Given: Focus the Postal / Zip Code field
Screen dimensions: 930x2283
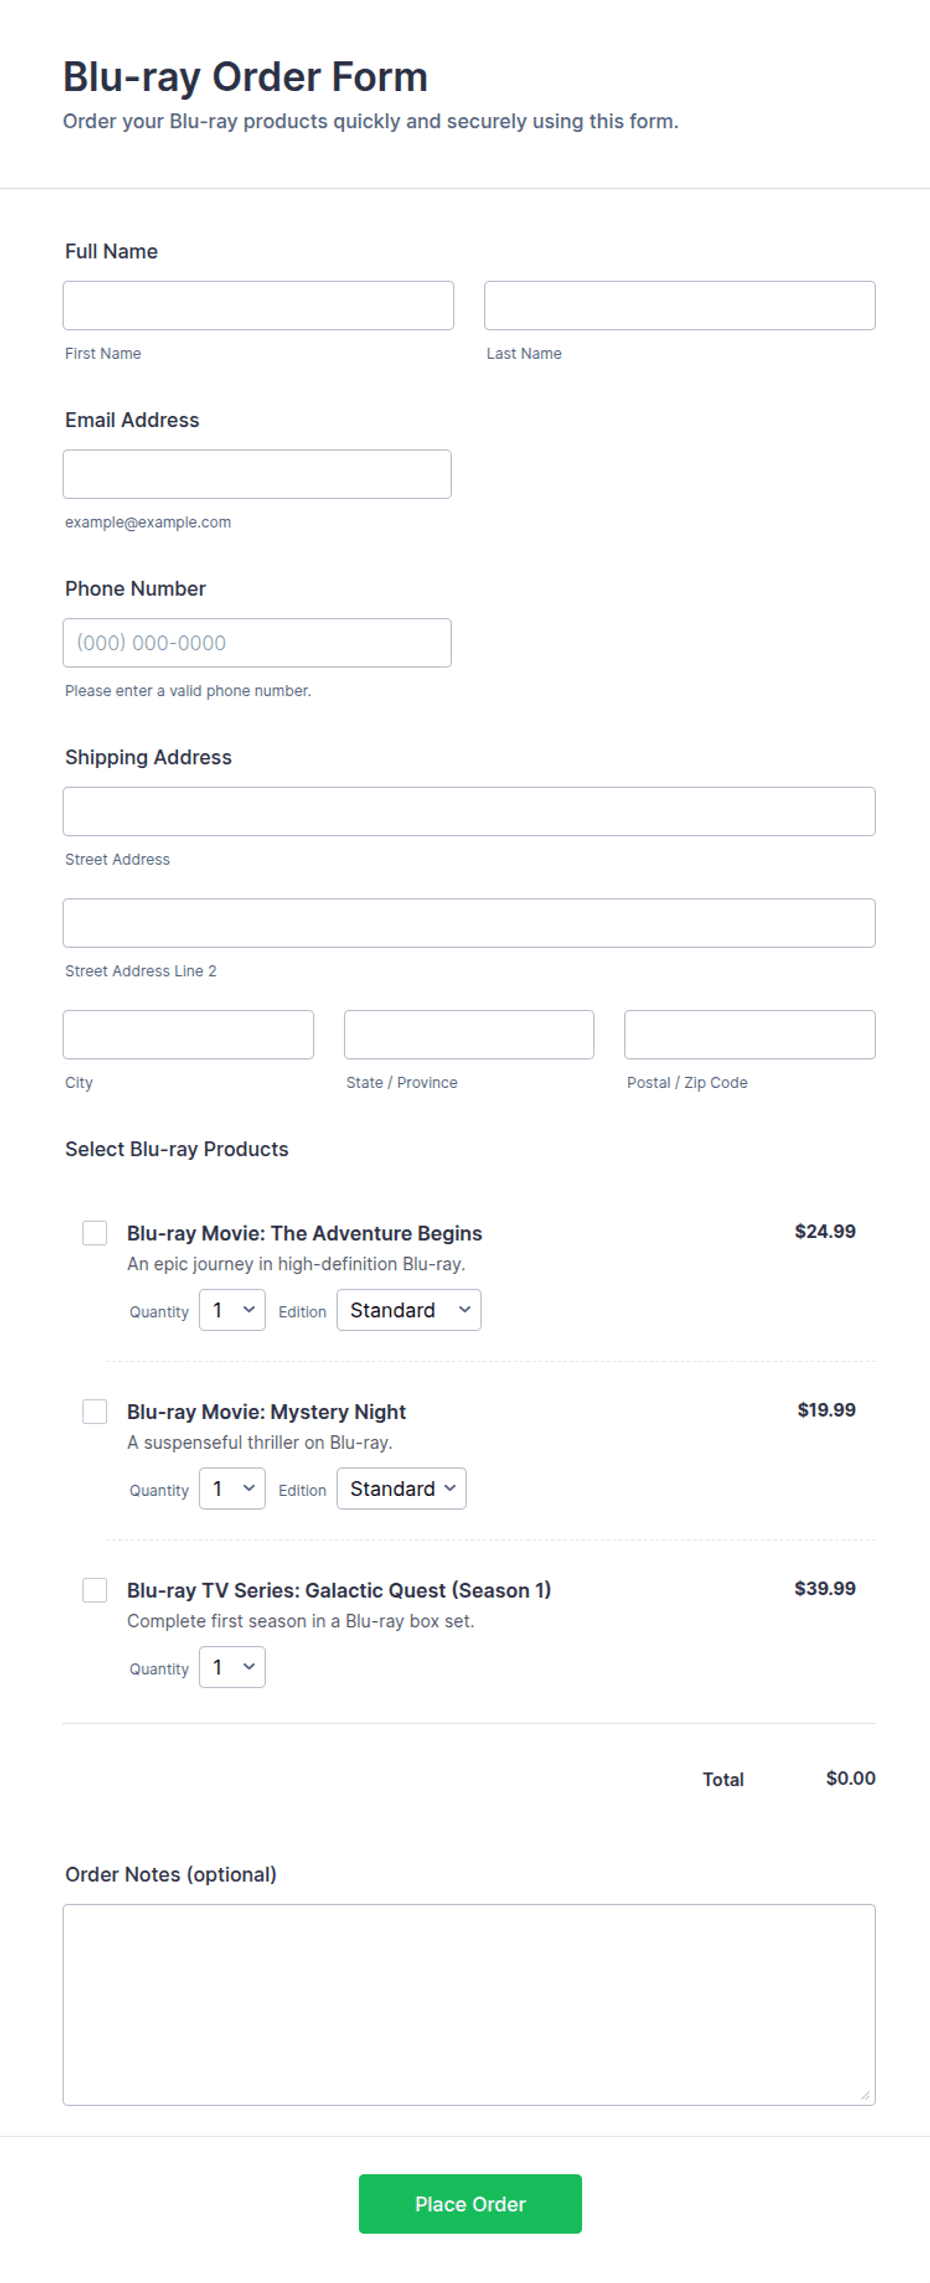Looking at the screenshot, I should point(750,1034).
